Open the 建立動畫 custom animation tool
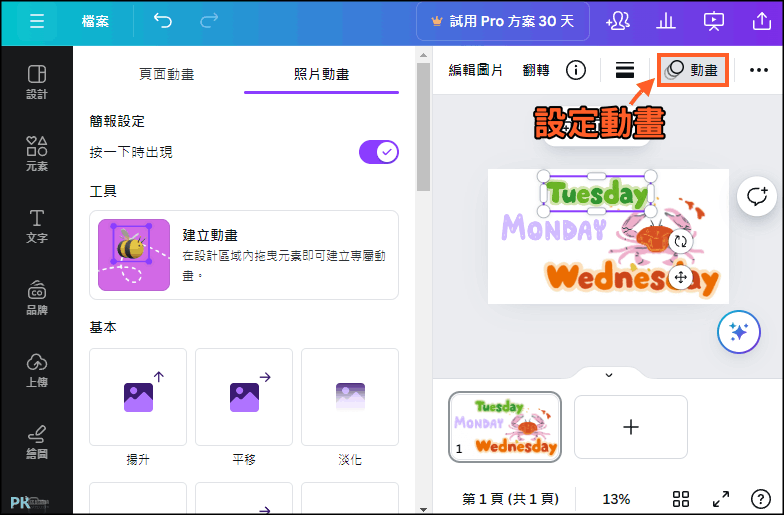This screenshot has height=515, width=784. coord(244,255)
